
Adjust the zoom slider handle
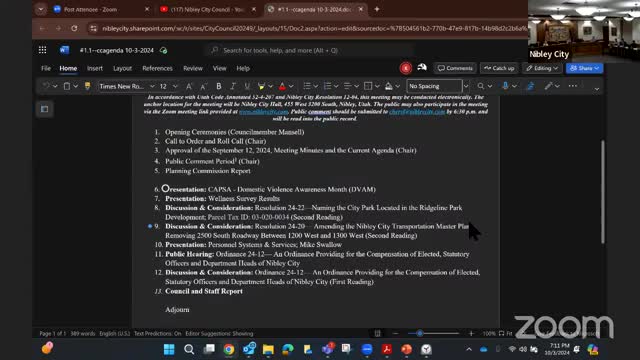point(420,333)
